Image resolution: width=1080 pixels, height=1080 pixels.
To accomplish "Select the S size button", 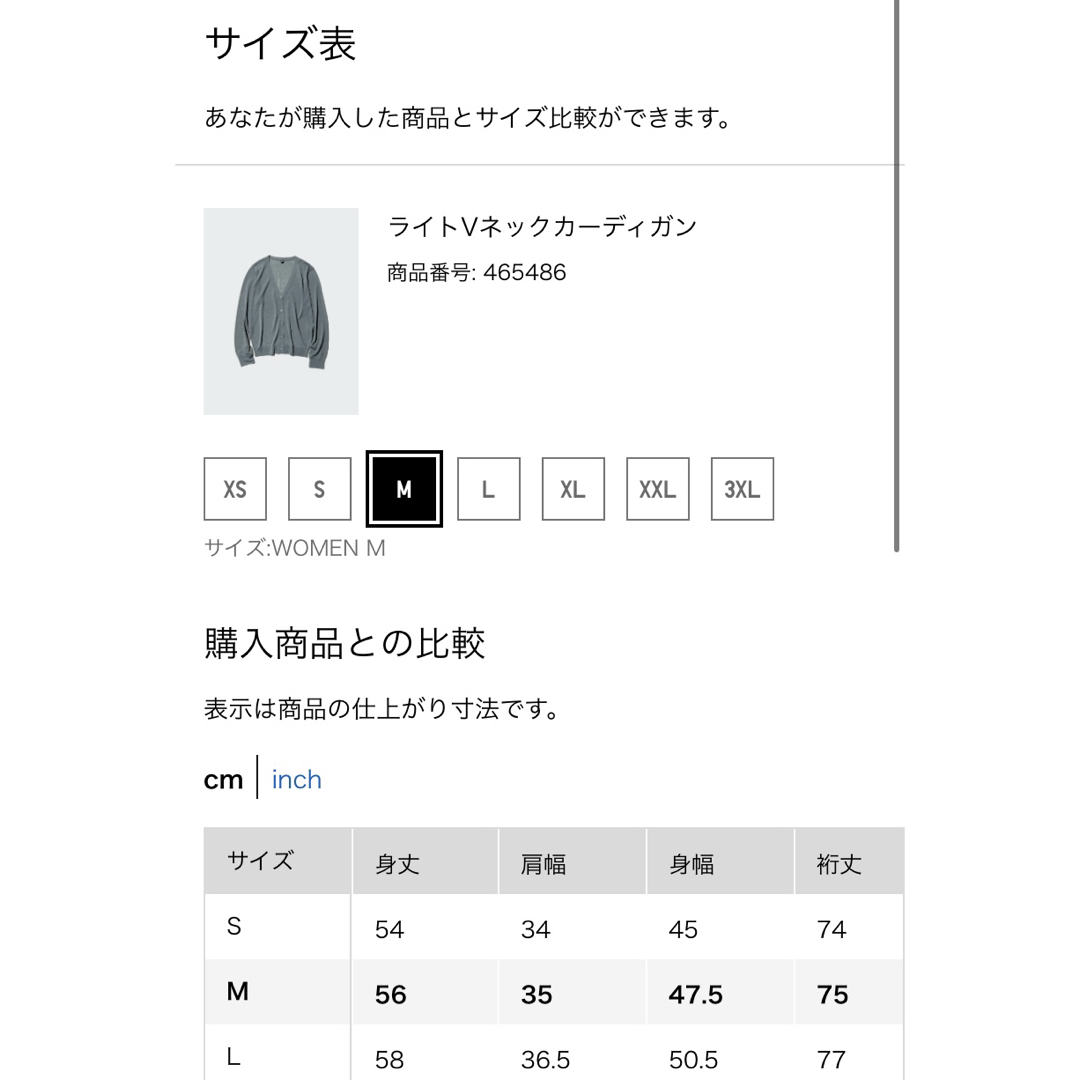I will pyautogui.click(x=320, y=489).
